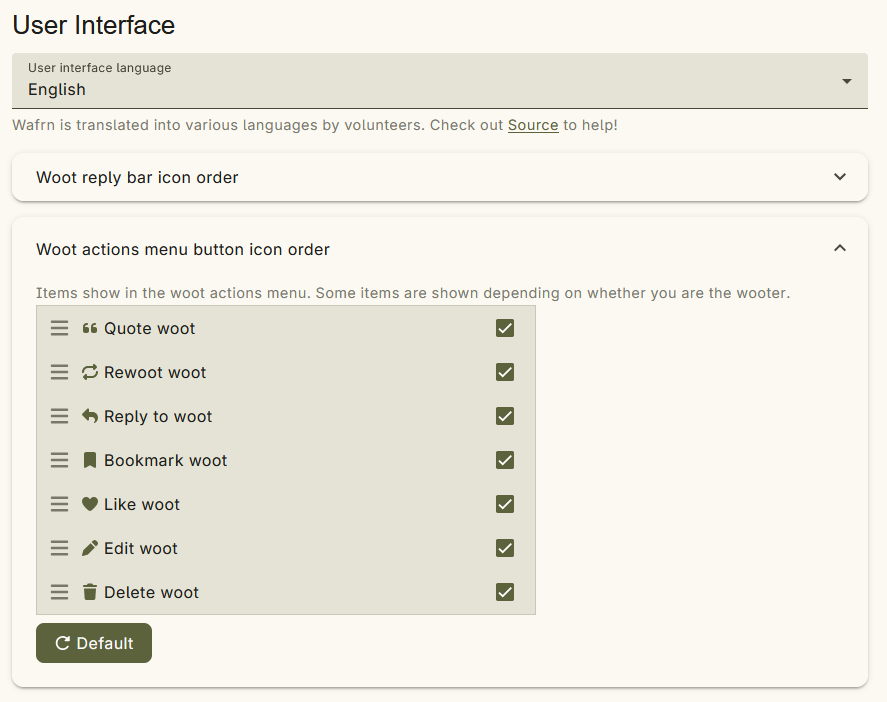The image size is (887, 702).
Task: Toggle the Delete woot checkbox
Action: [x=505, y=592]
